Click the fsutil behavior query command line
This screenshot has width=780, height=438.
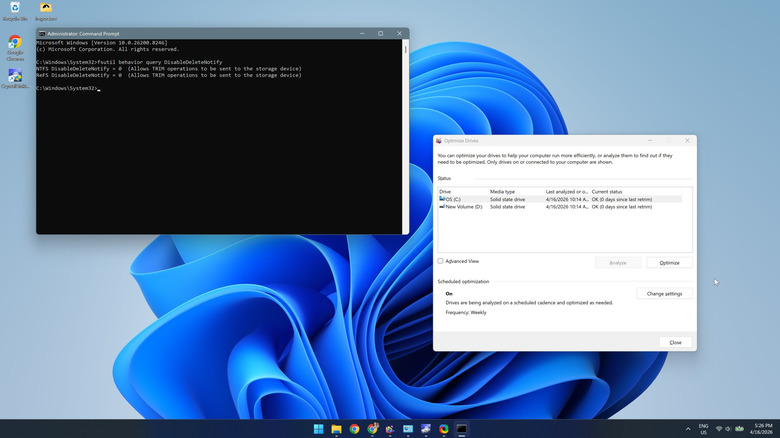tap(129, 62)
